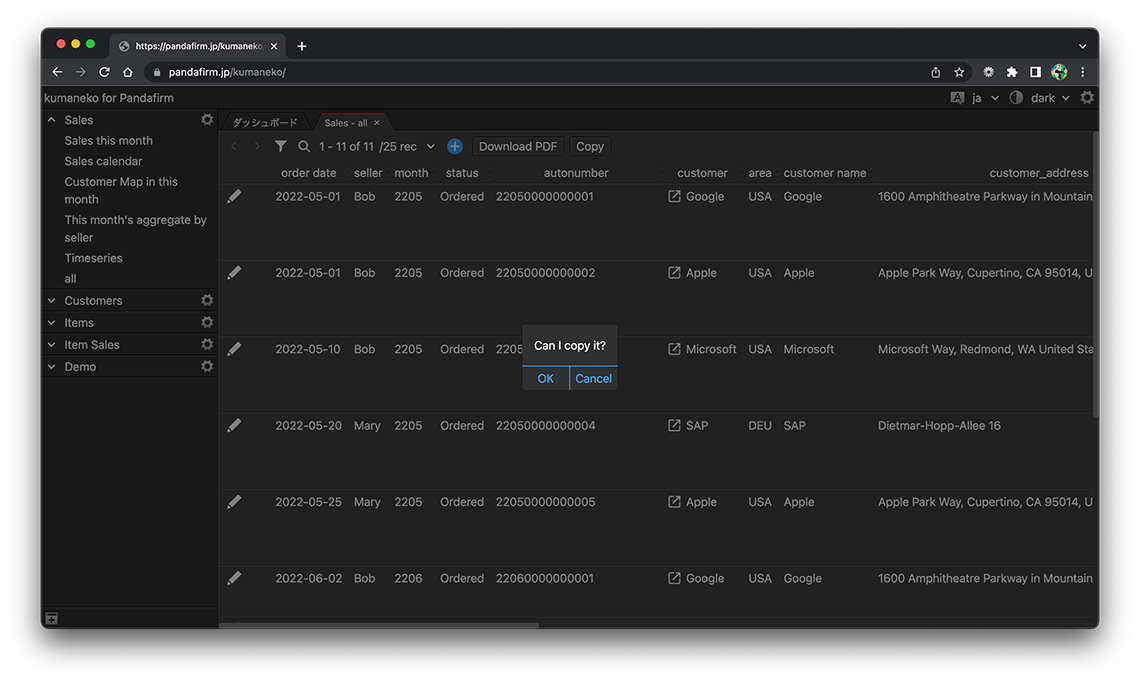Open Customer Map in this month
This screenshot has width=1140, height=683.
121,191
